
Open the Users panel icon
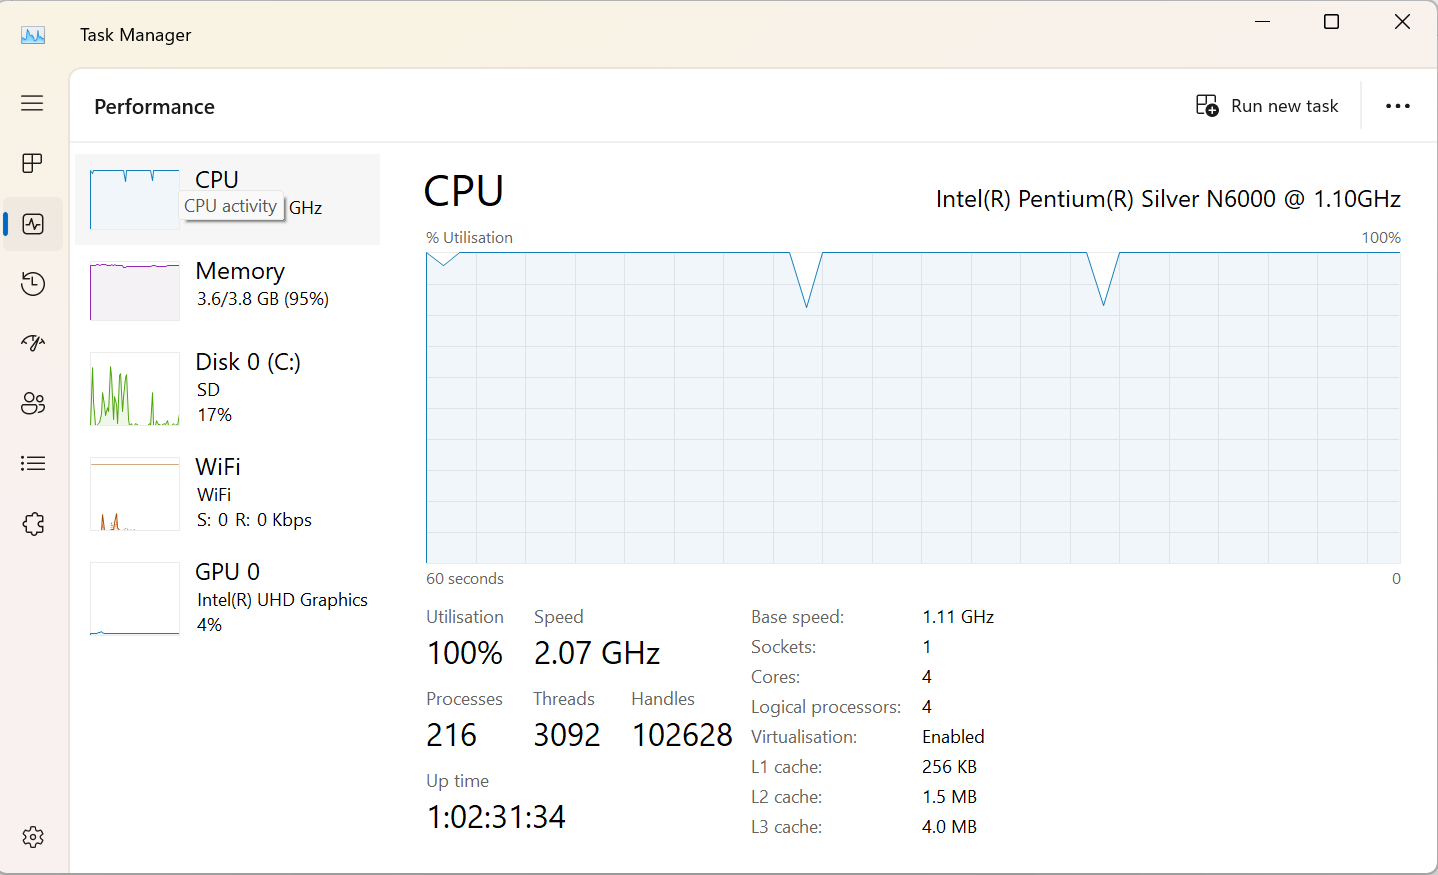tap(32, 403)
